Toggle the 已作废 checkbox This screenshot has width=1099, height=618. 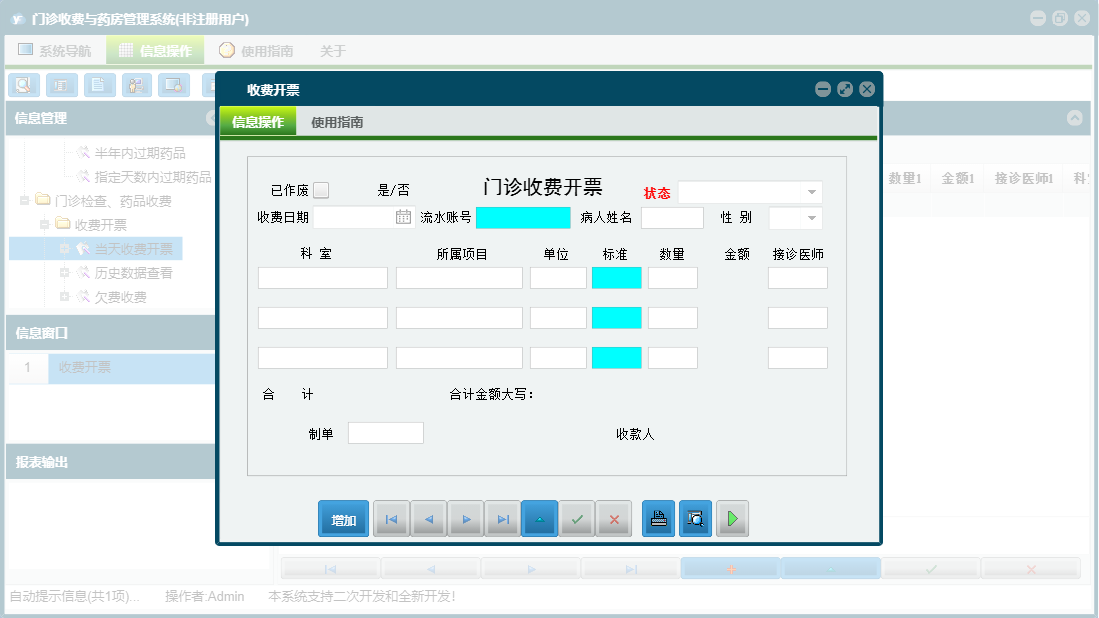[x=320, y=190]
